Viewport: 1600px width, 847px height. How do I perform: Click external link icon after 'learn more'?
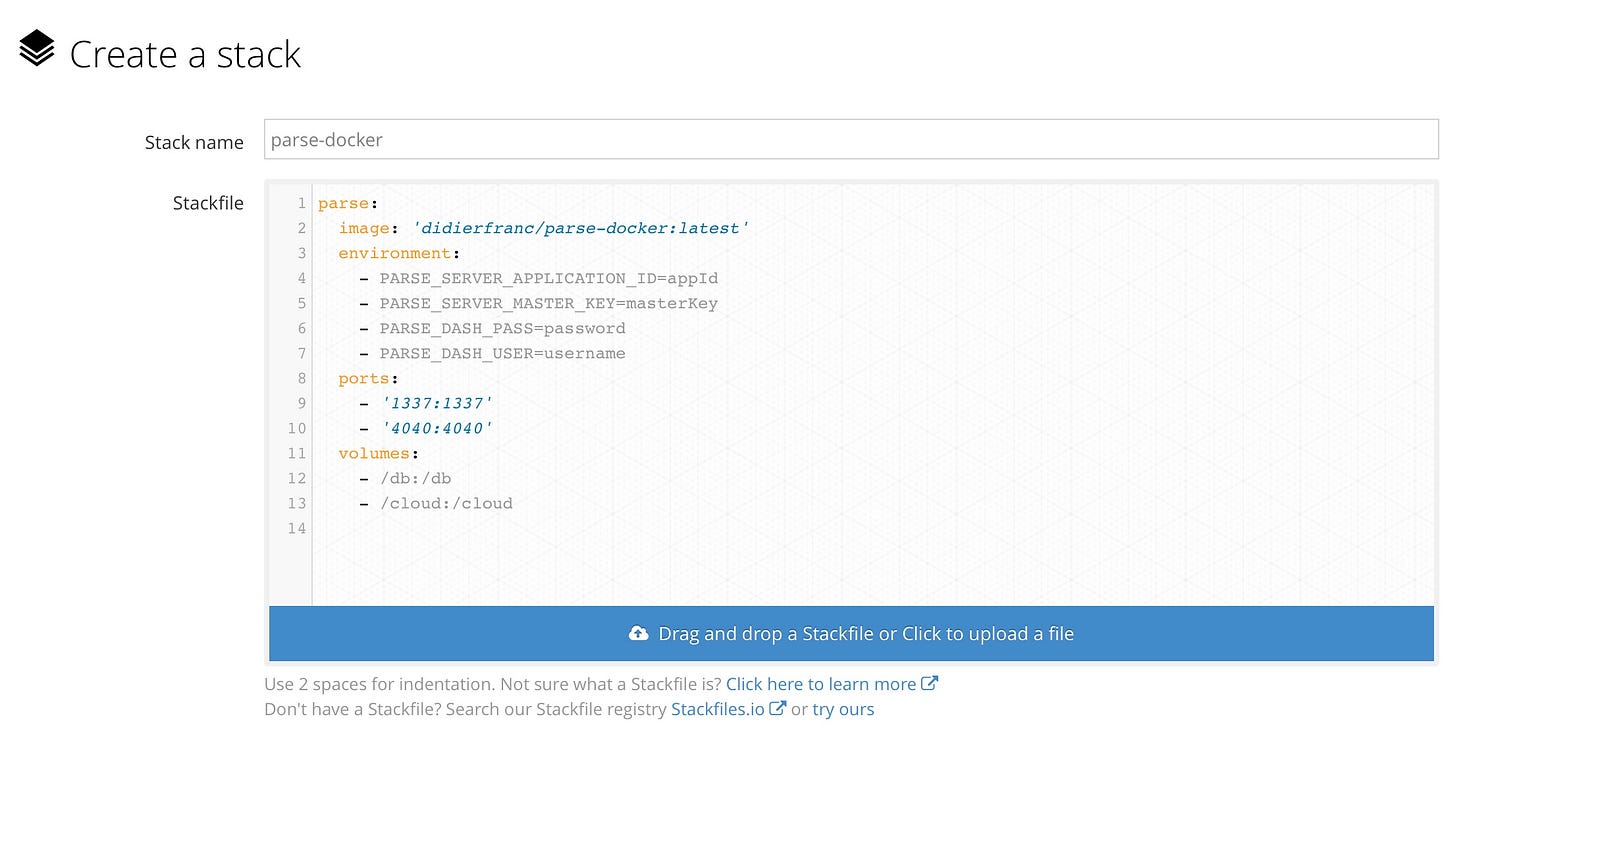[x=930, y=683]
